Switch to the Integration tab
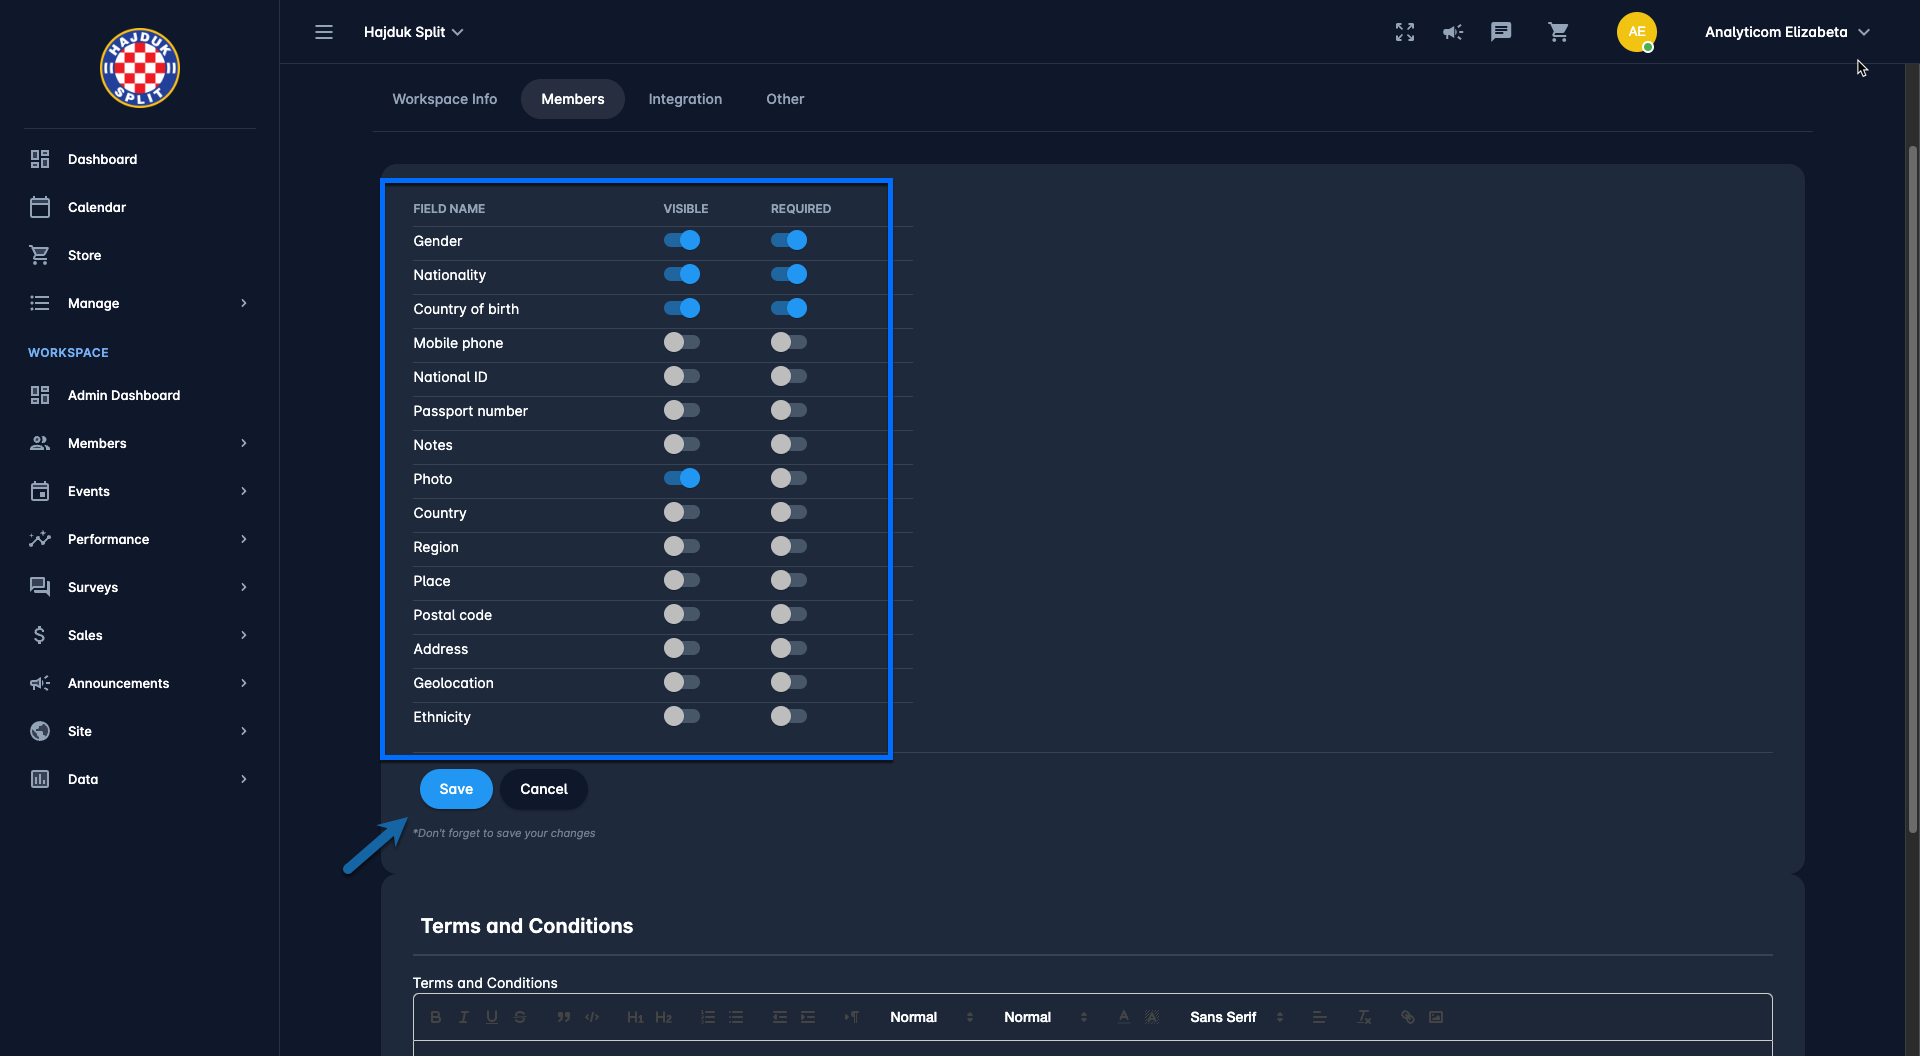Screen dimensions: 1920x1056 685,99
